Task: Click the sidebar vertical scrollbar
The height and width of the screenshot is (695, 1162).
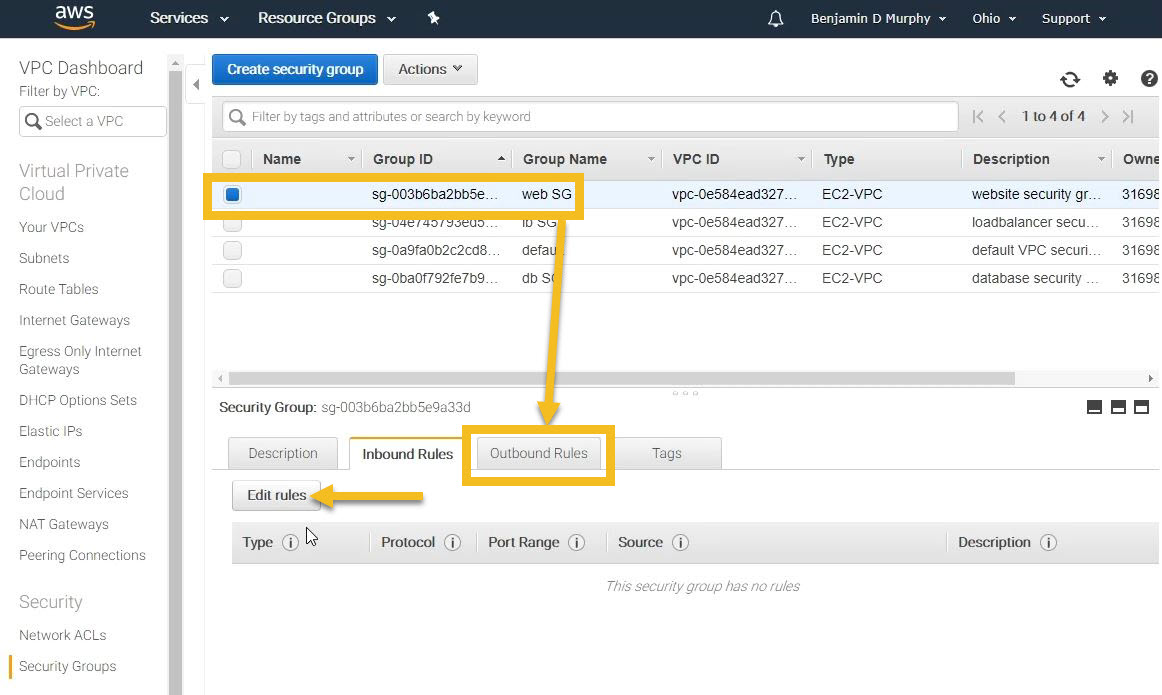Action: tap(175, 382)
